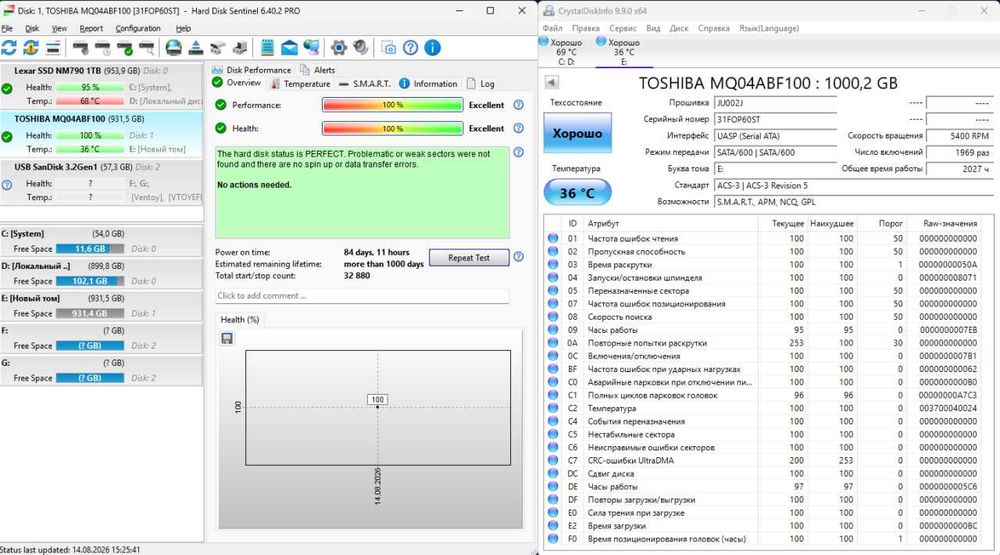Image resolution: width=1000 pixels, height=555 pixels.
Task: Click the 'Click to add comment' field
Action: 362,296
